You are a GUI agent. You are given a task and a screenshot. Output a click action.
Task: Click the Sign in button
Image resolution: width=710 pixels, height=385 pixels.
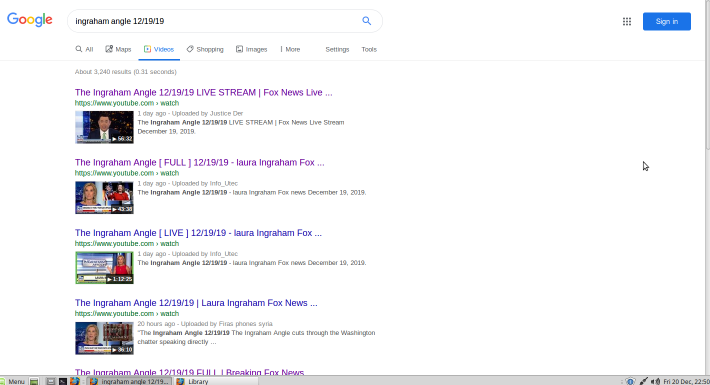[667, 21]
